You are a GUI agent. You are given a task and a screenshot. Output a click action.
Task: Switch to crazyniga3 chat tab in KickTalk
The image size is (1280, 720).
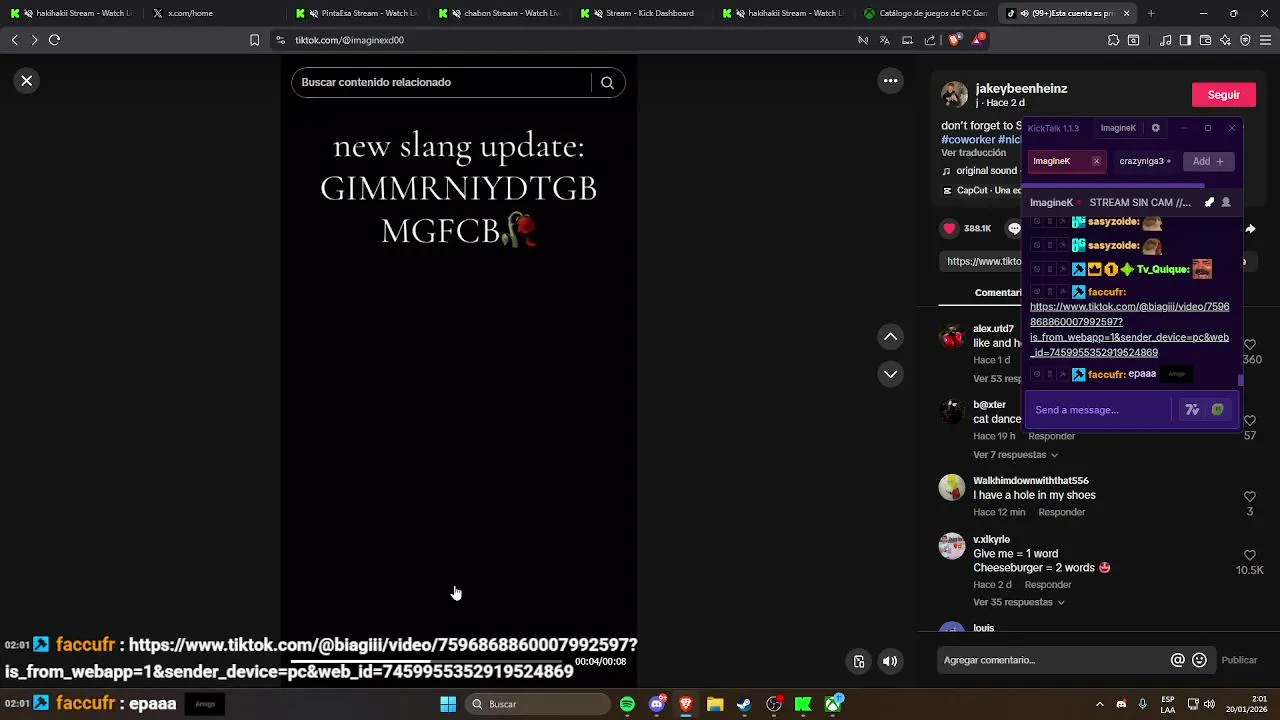tap(1145, 161)
